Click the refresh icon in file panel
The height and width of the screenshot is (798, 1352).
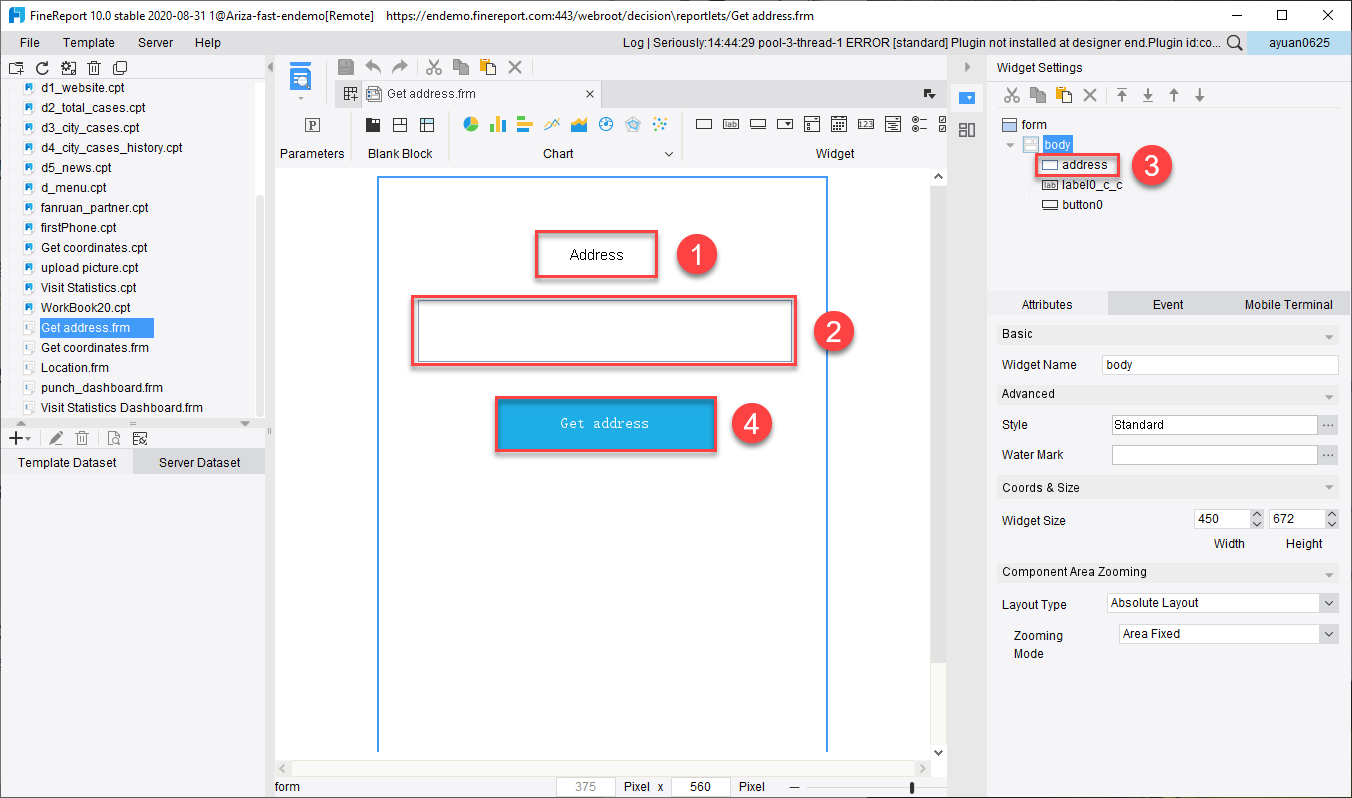tap(42, 68)
